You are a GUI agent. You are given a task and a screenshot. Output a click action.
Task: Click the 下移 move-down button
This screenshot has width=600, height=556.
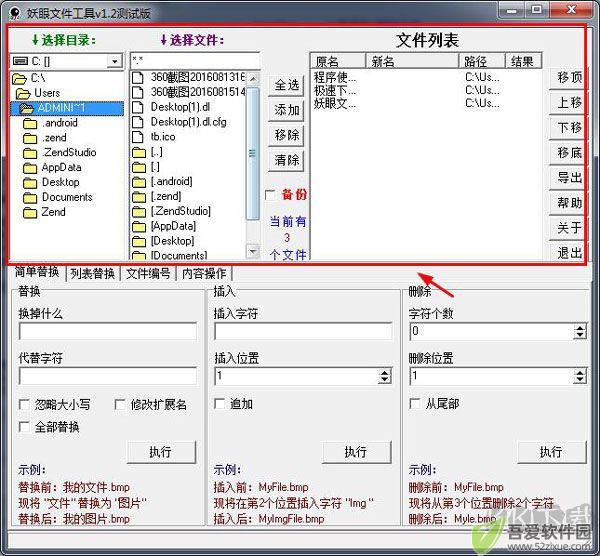567,128
